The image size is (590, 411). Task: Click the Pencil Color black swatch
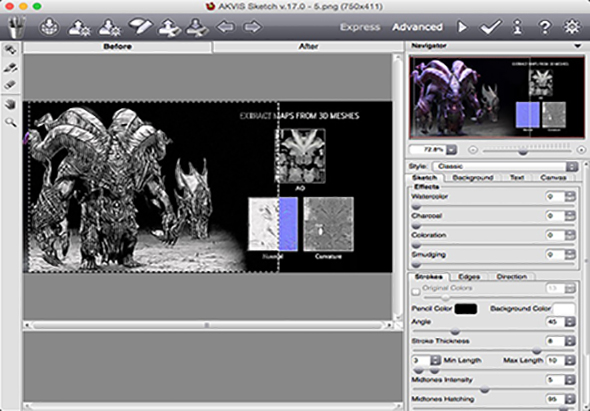[466, 309]
